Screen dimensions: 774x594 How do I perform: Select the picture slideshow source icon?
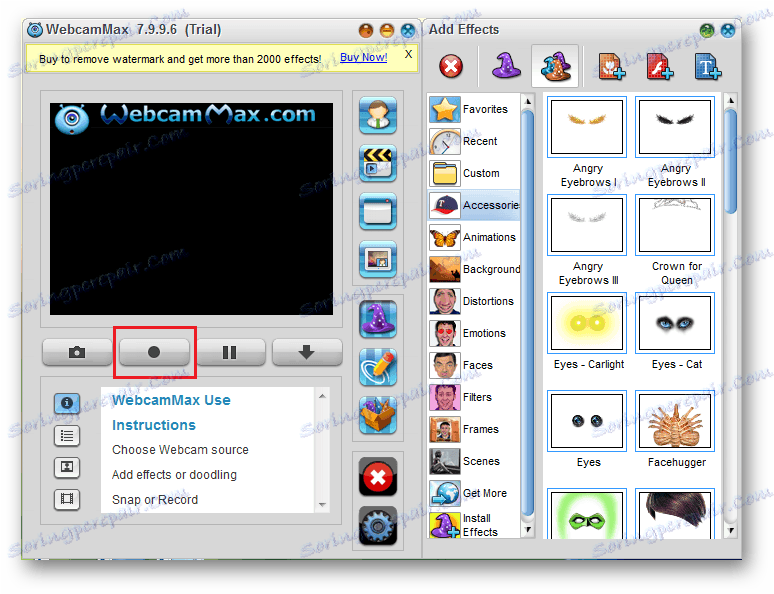pyautogui.click(x=378, y=259)
